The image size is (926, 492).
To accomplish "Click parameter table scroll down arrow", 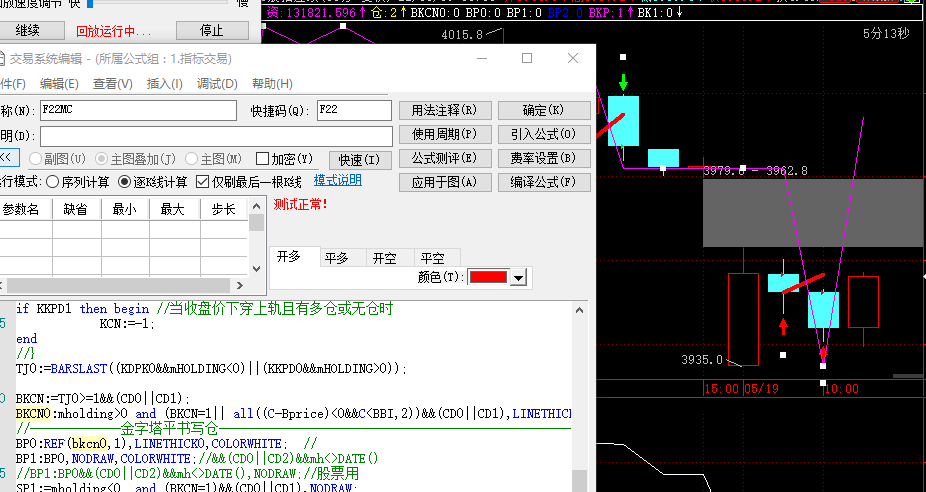I will tap(256, 269).
